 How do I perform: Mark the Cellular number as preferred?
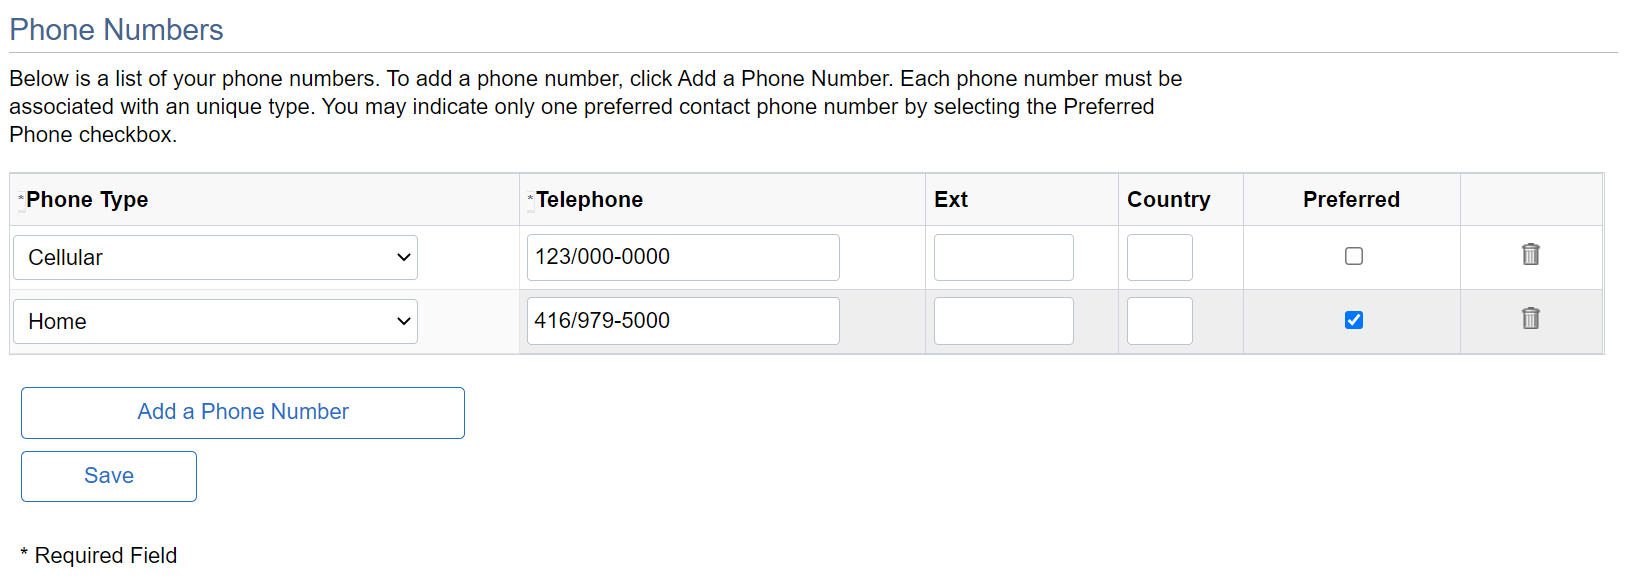point(1354,256)
